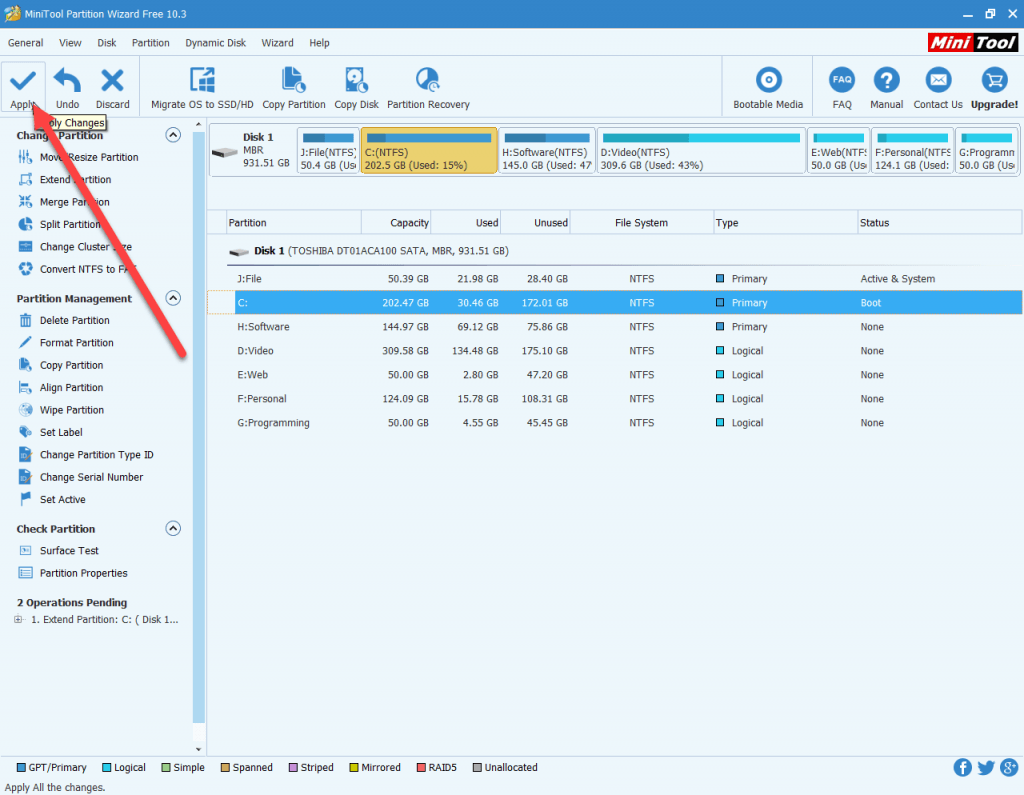The height and width of the screenshot is (795, 1024).
Task: Click the sidebar vertical scrollbar
Action: pos(198,430)
